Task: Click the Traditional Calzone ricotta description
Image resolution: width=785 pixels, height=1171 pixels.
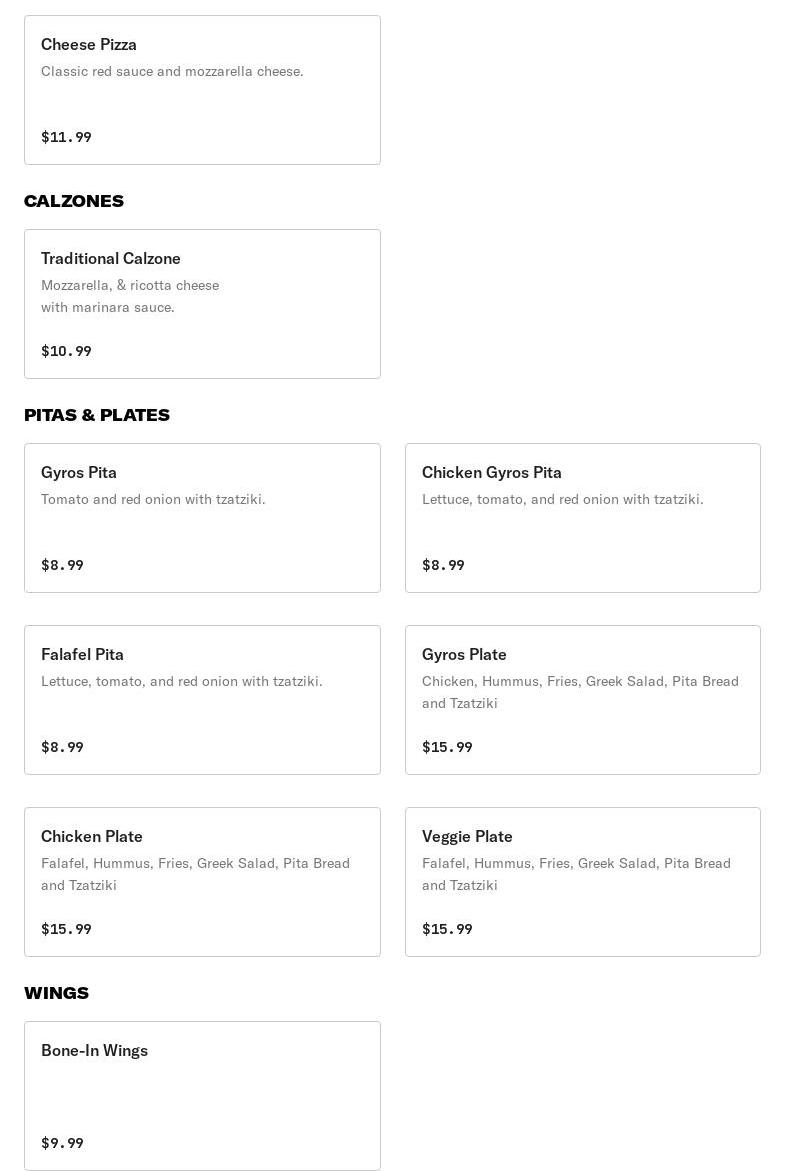Action: point(130,296)
